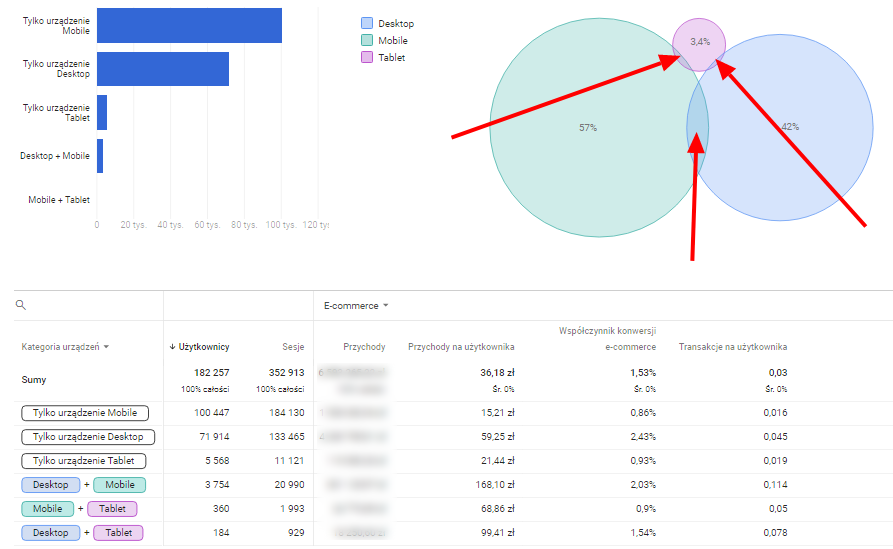Click the Tablet chip in Mobile + Tablet row
893x549 pixels.
click(x=112, y=509)
